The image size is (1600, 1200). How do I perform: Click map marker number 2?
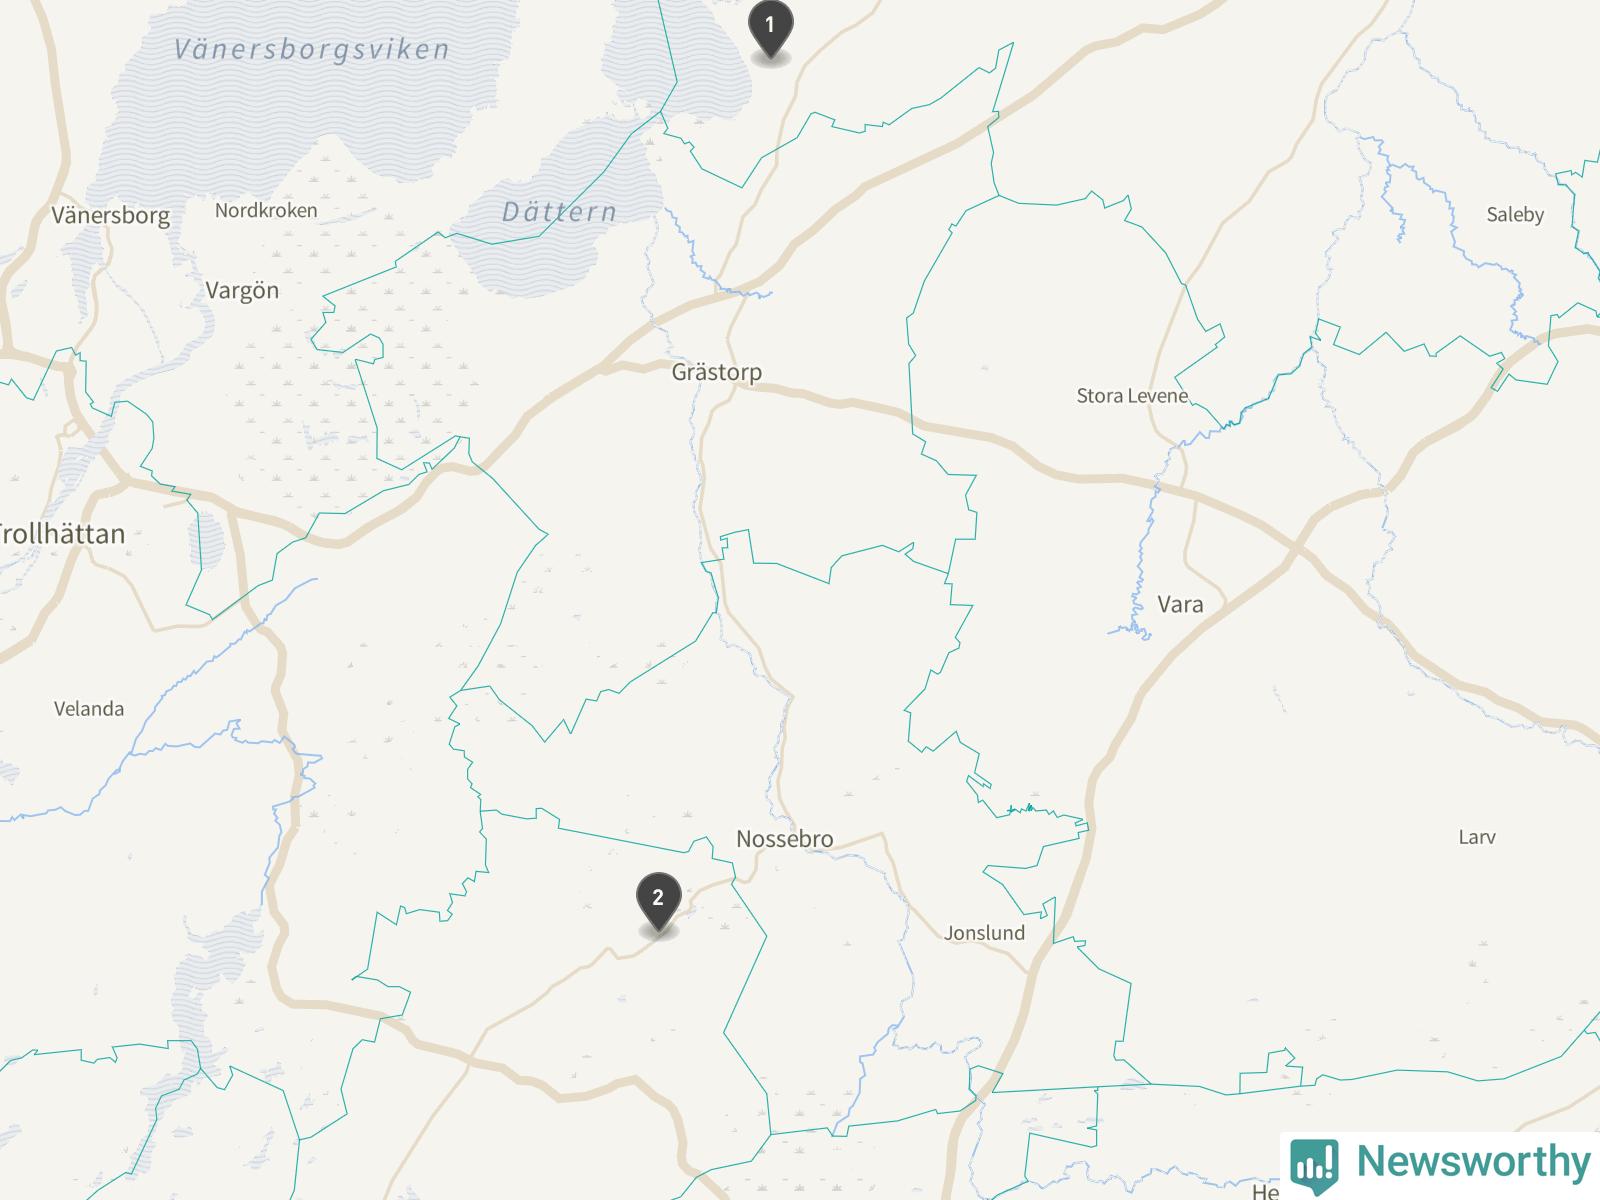click(658, 904)
